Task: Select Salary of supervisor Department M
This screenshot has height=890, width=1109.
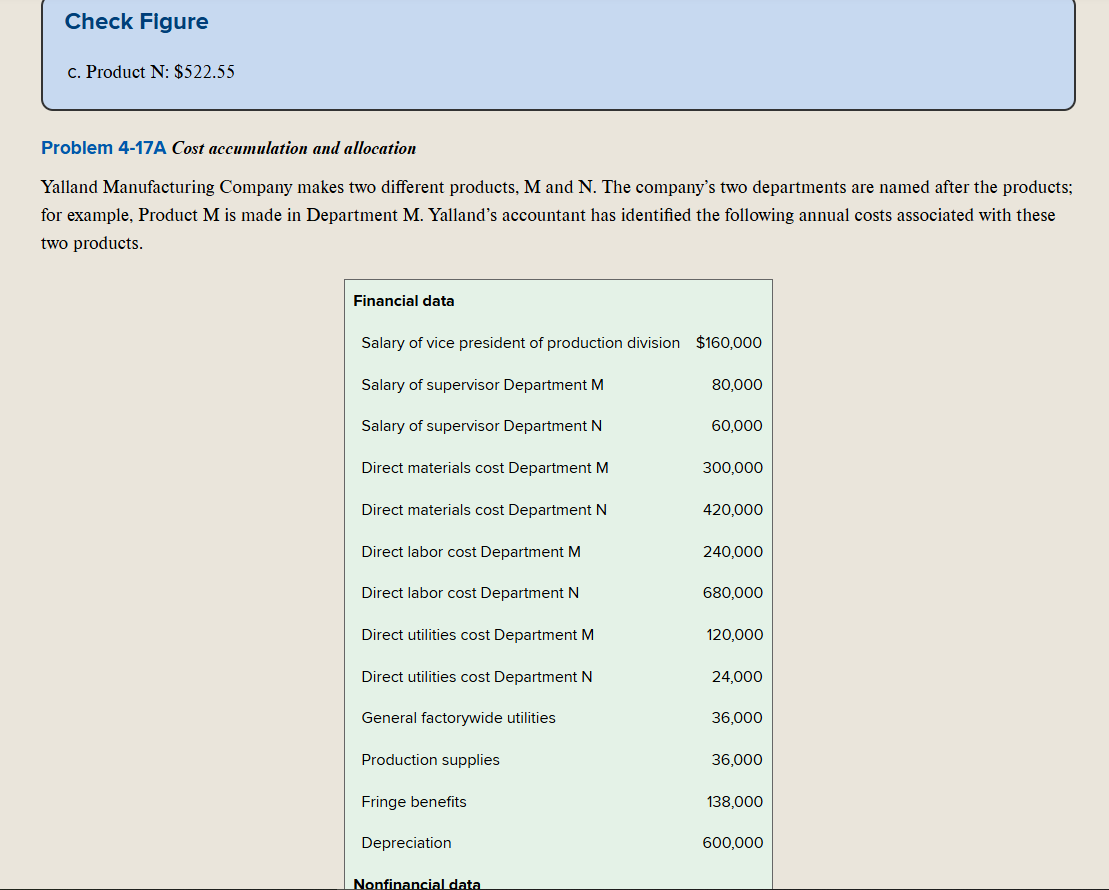Action: pyautogui.click(x=482, y=385)
